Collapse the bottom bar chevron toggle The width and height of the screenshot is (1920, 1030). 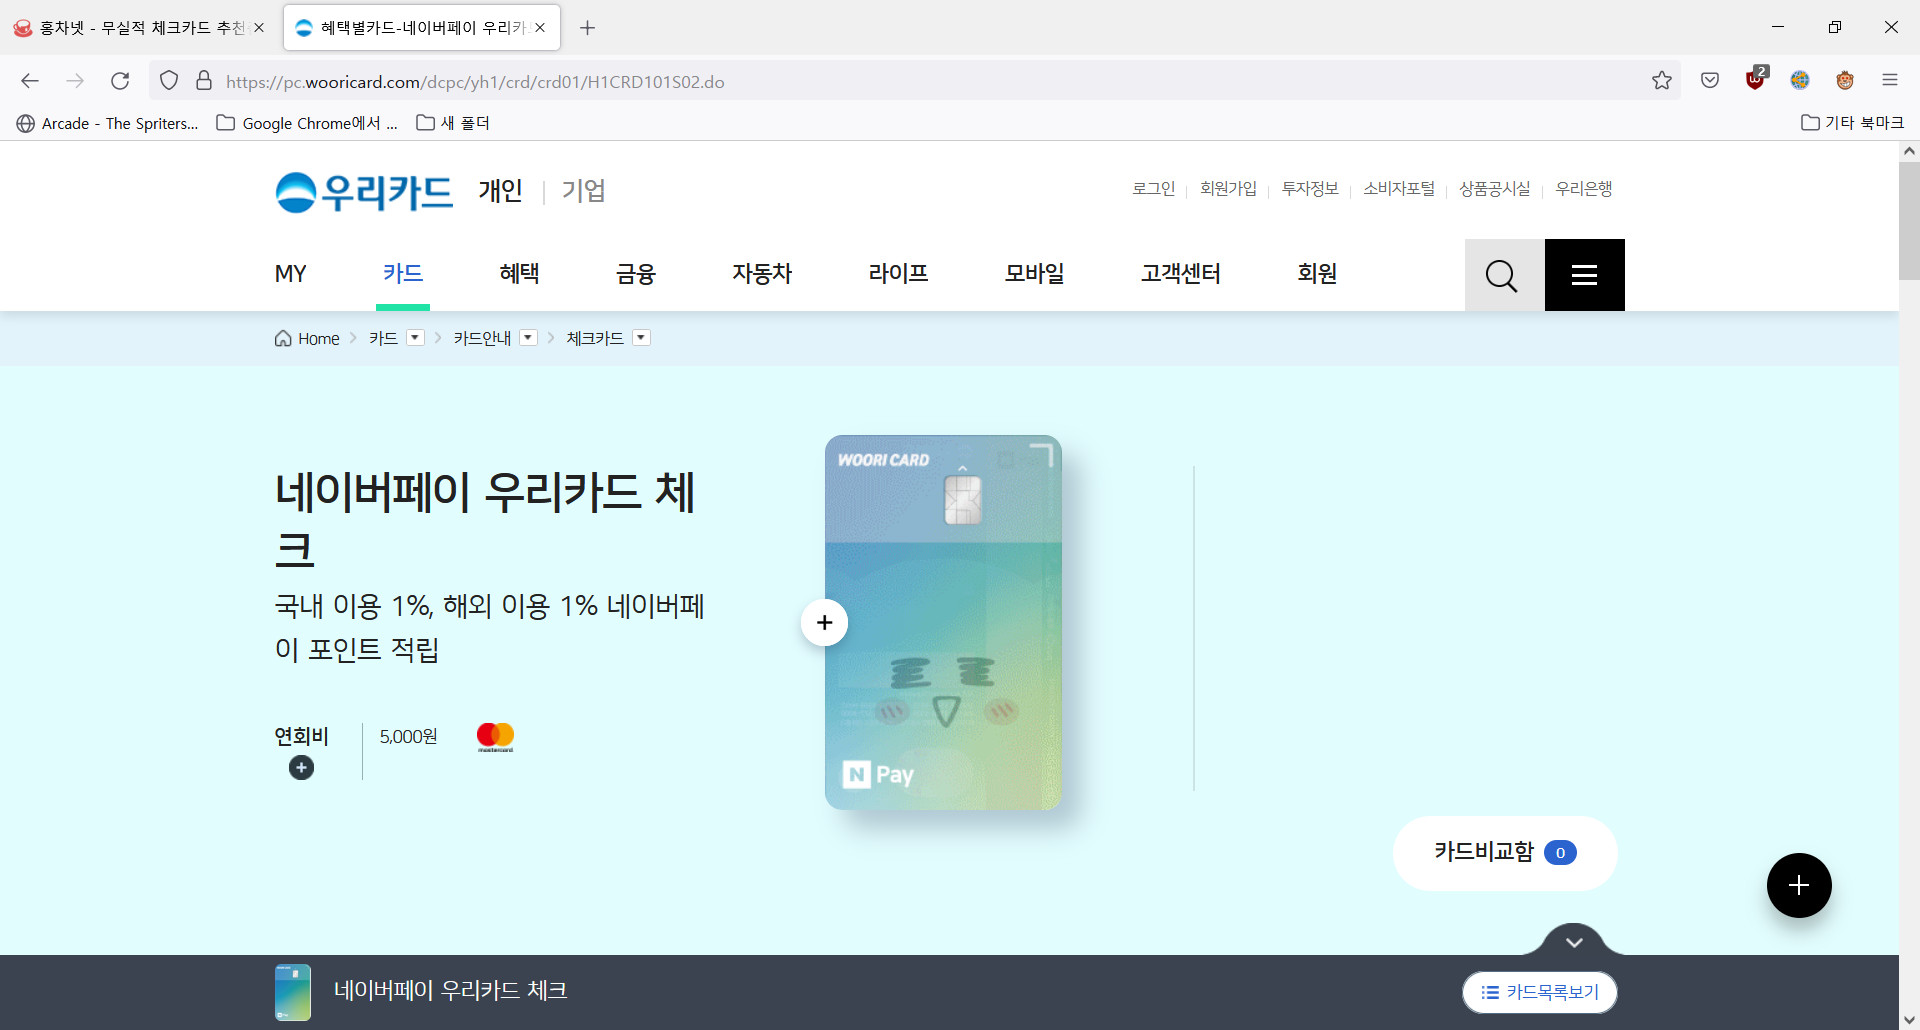[x=1574, y=942]
